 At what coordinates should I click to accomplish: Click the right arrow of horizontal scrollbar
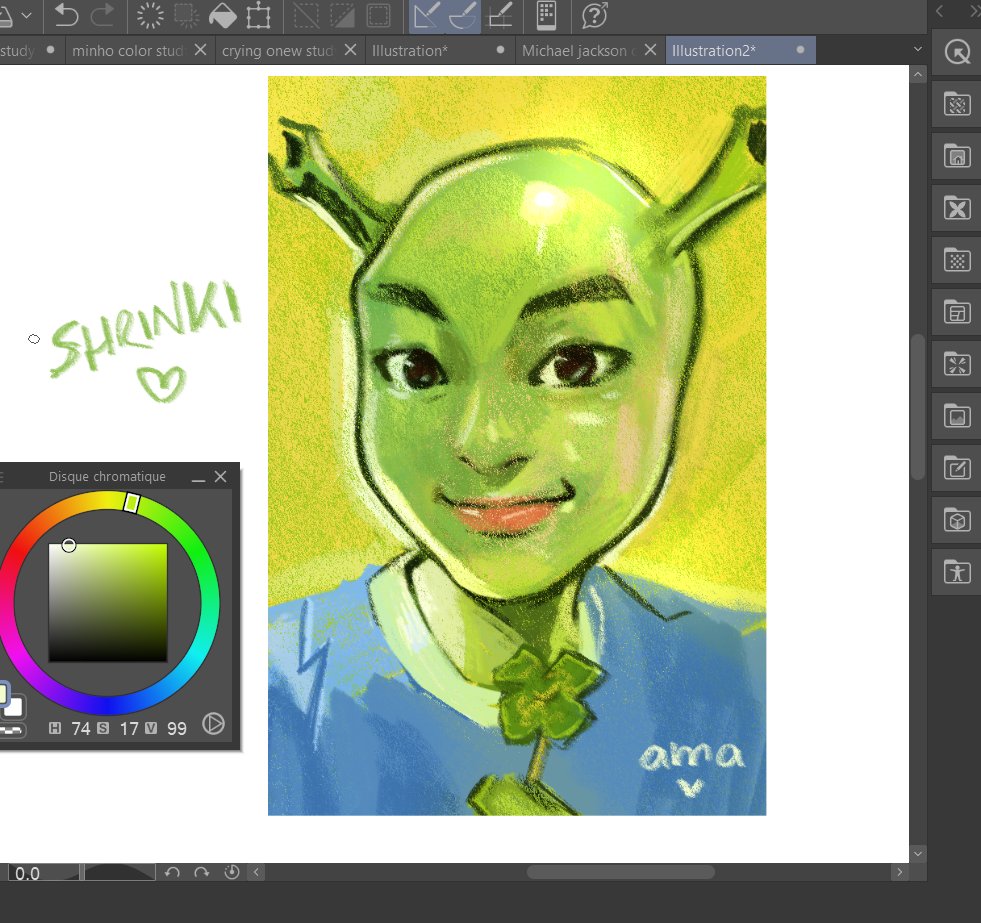coord(900,872)
